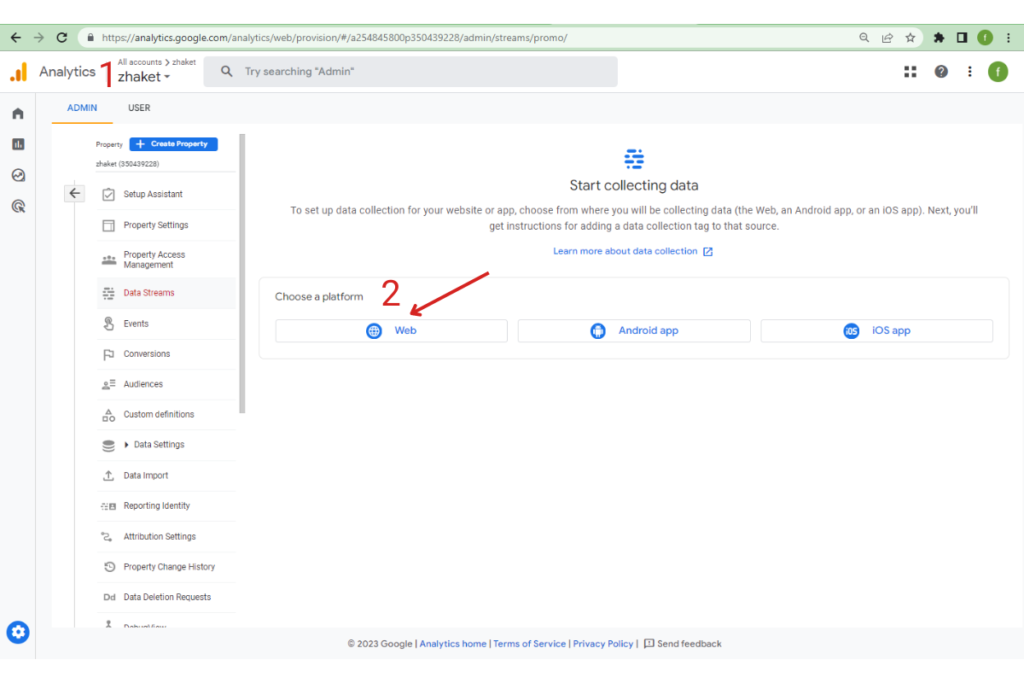1024x683 pixels.
Task: Open Conversions in property menu
Action: pos(166,354)
